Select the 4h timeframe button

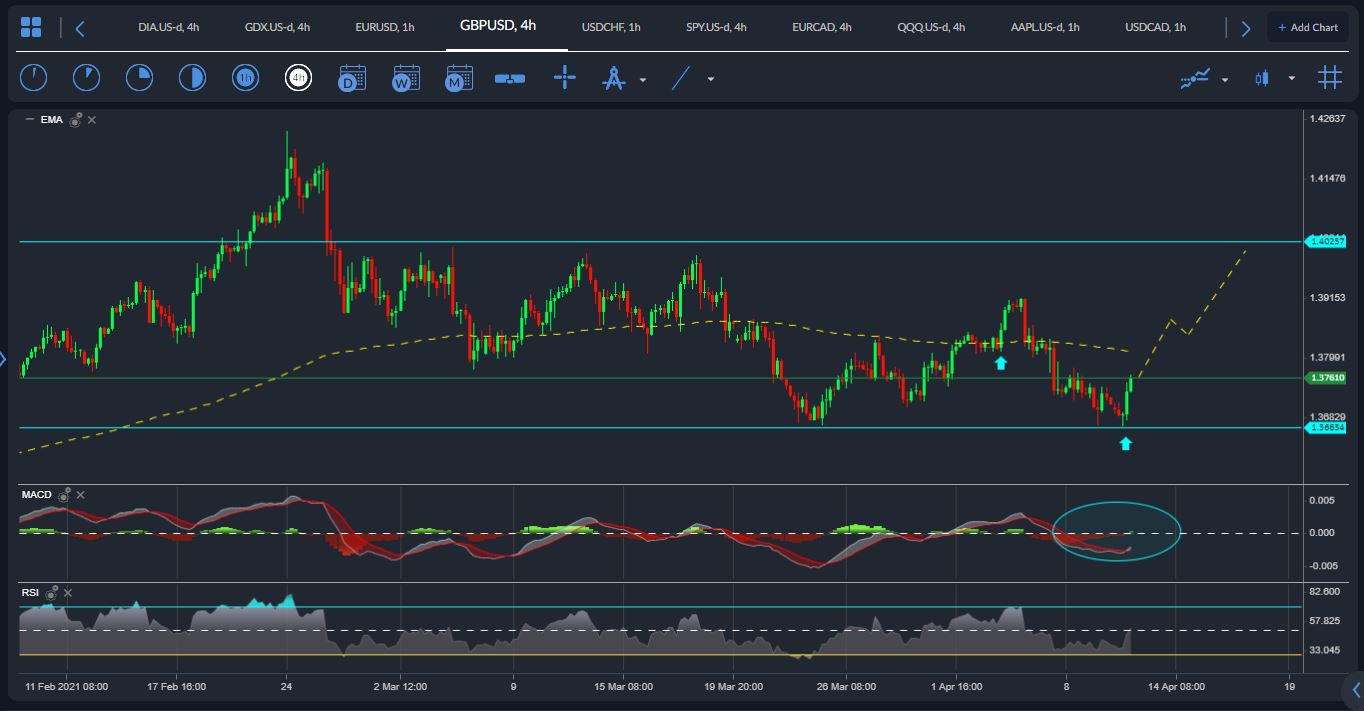point(298,78)
